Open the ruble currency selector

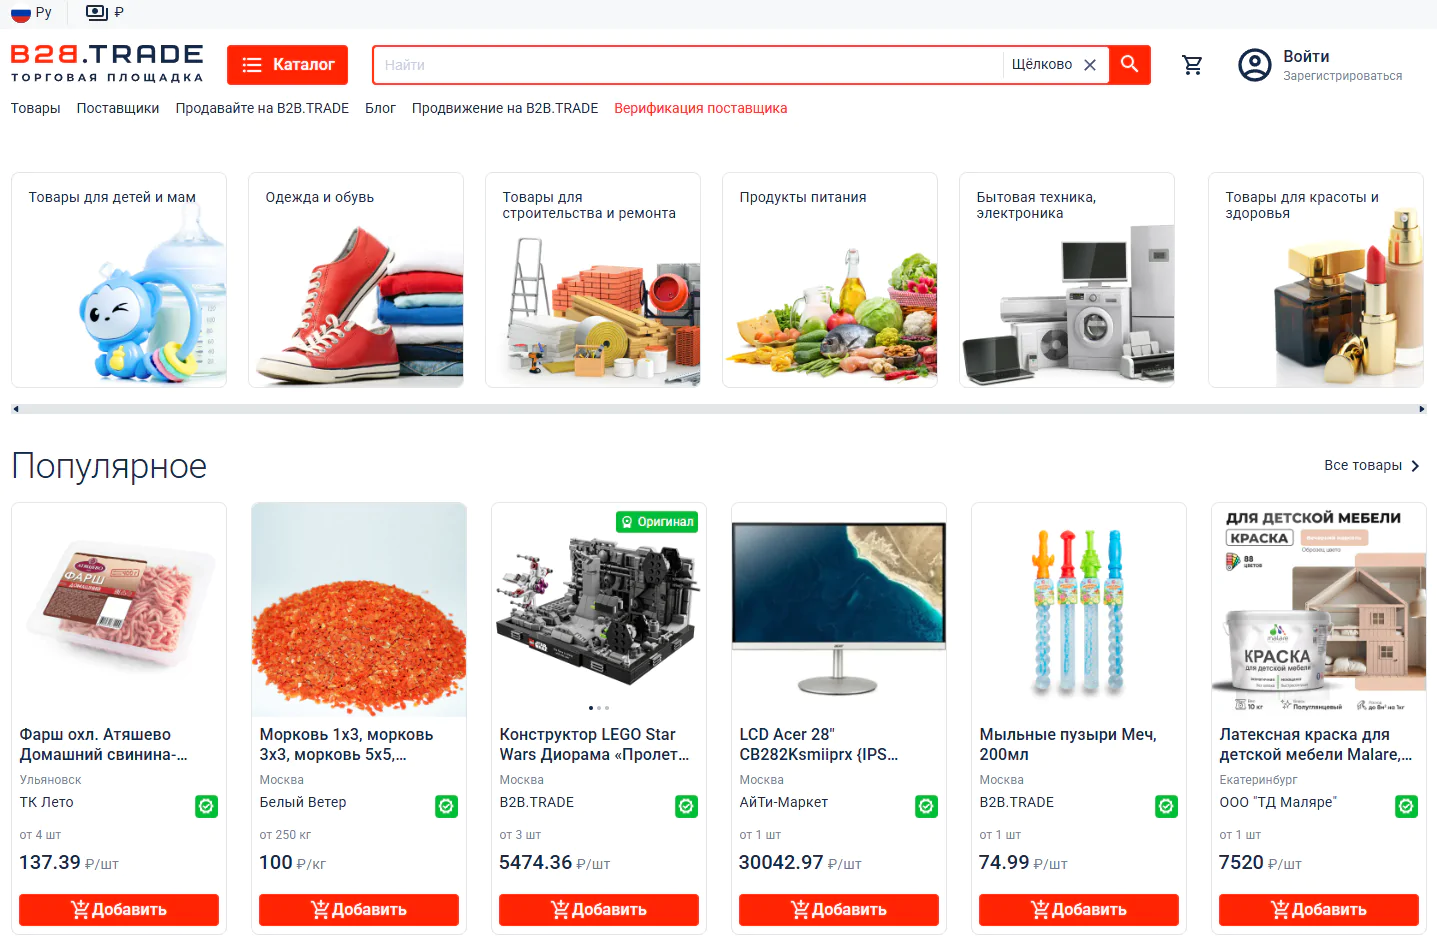pyautogui.click(x=105, y=13)
